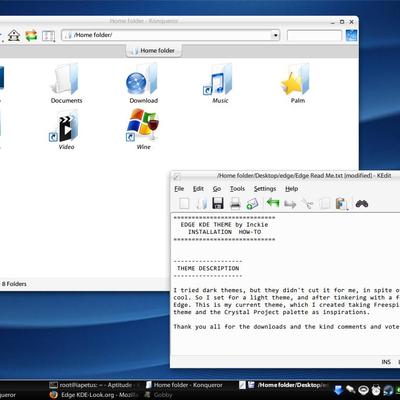The height and width of the screenshot is (400, 400).
Task: Maximize the Konqueror window
Action: pyautogui.click(x=342, y=22)
